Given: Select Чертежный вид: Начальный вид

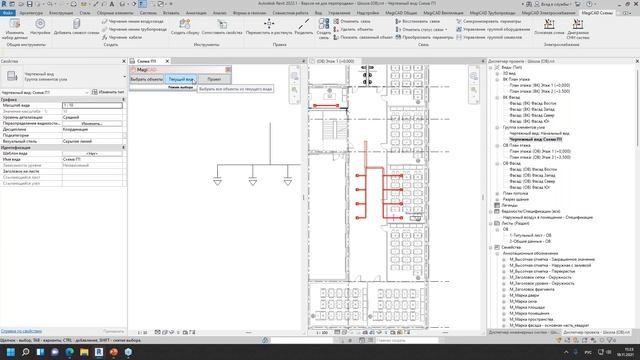Looking at the screenshot, I should coord(539,133).
